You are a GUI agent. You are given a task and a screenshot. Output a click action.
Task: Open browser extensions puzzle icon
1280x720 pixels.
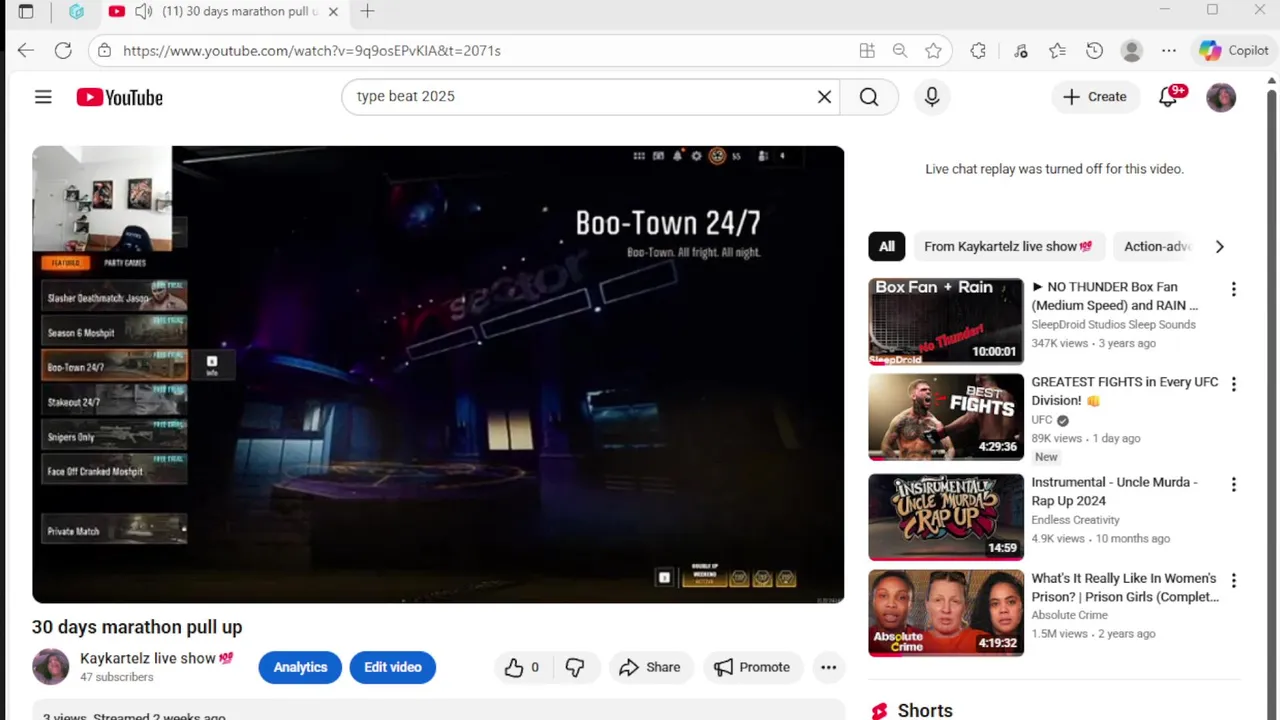click(978, 50)
